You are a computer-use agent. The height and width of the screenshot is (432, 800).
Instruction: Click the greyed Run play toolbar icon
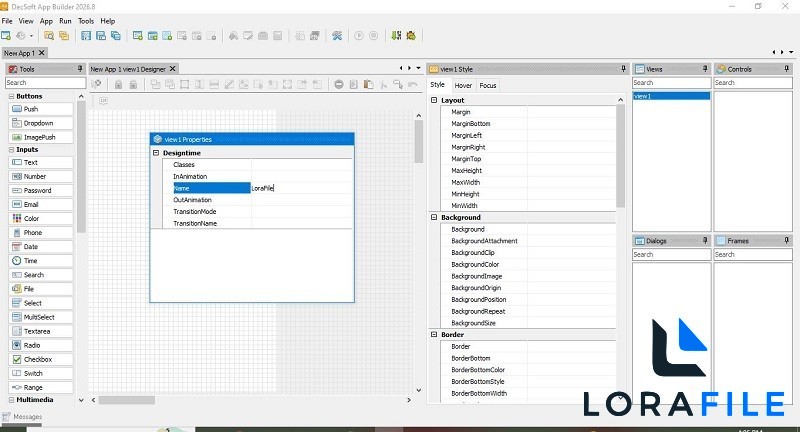pos(359,36)
